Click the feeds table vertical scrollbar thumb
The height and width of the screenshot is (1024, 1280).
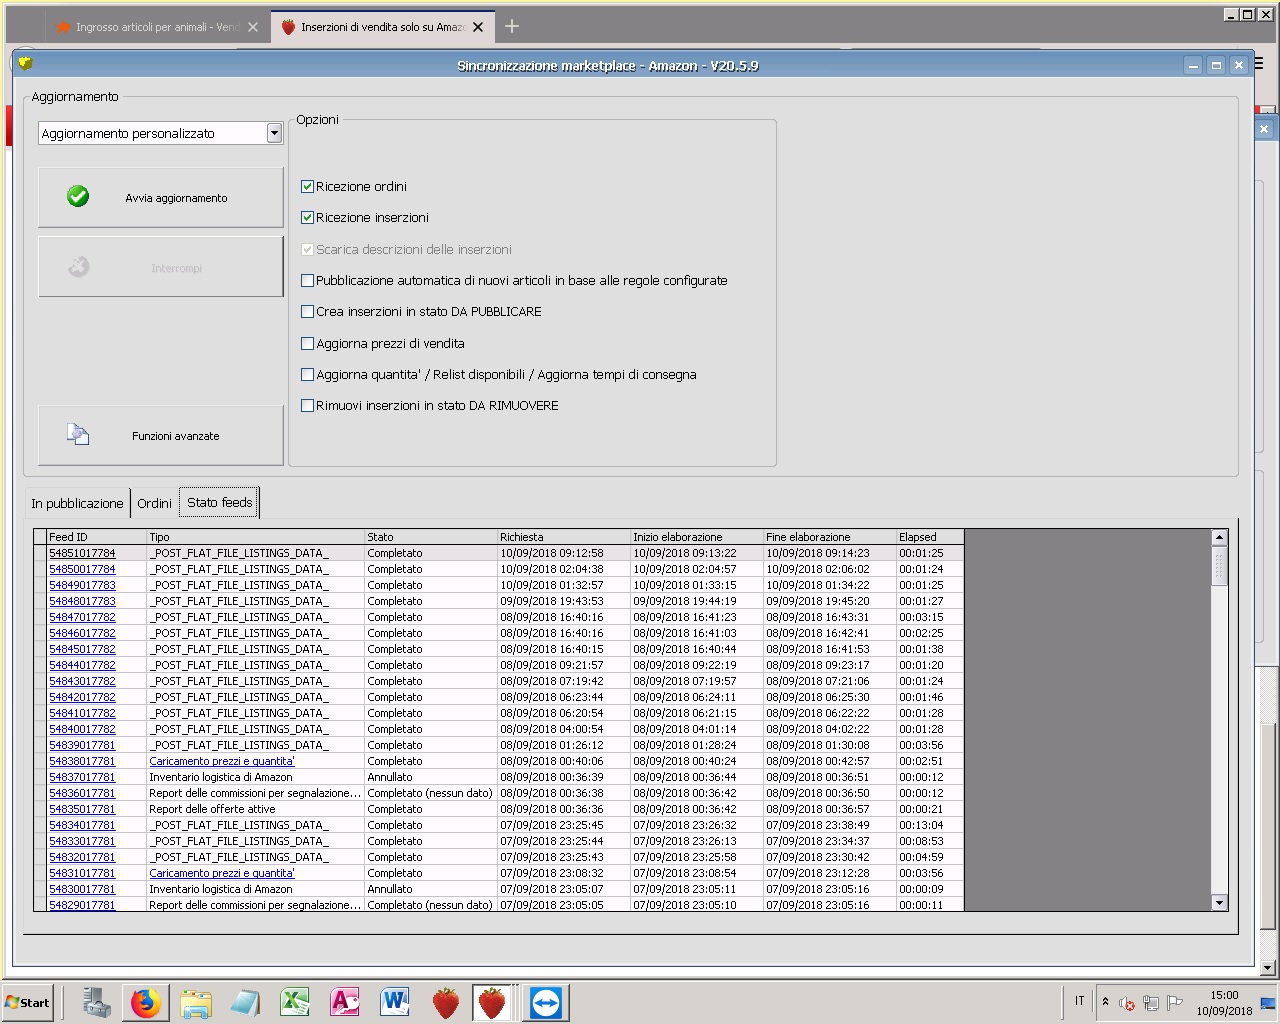[1219, 565]
